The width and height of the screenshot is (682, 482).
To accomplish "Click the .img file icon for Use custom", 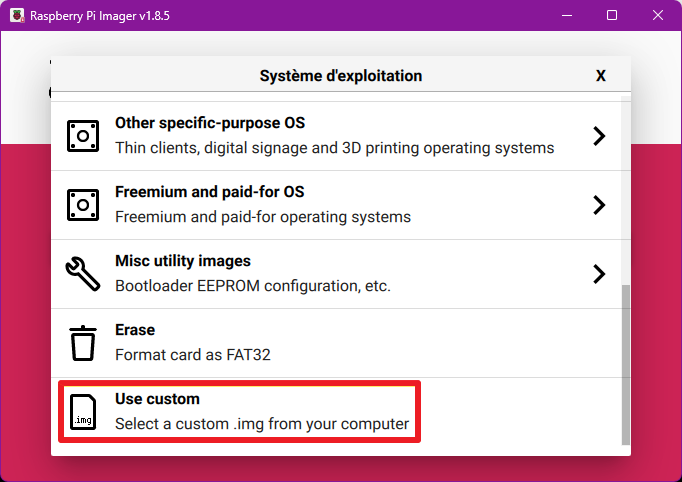I will pyautogui.click(x=83, y=412).
